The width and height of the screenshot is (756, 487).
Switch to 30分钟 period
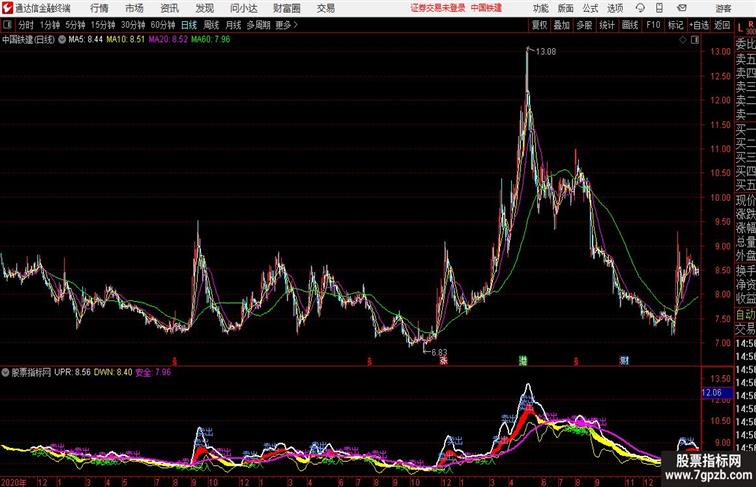coord(133,25)
